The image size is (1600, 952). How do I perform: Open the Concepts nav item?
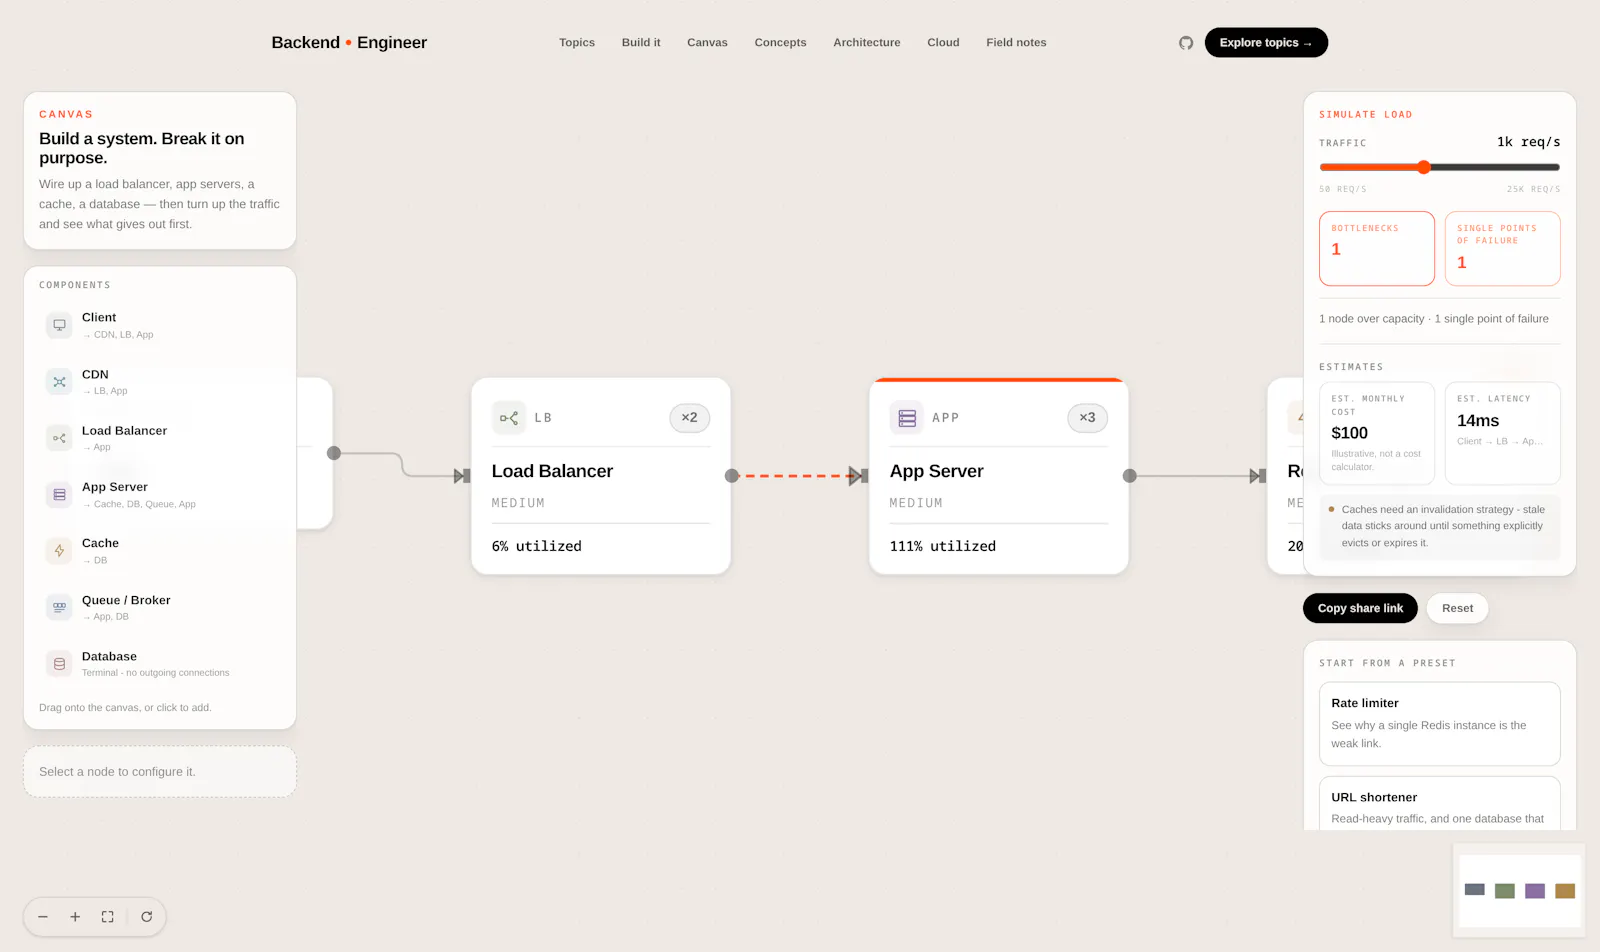[x=780, y=43]
